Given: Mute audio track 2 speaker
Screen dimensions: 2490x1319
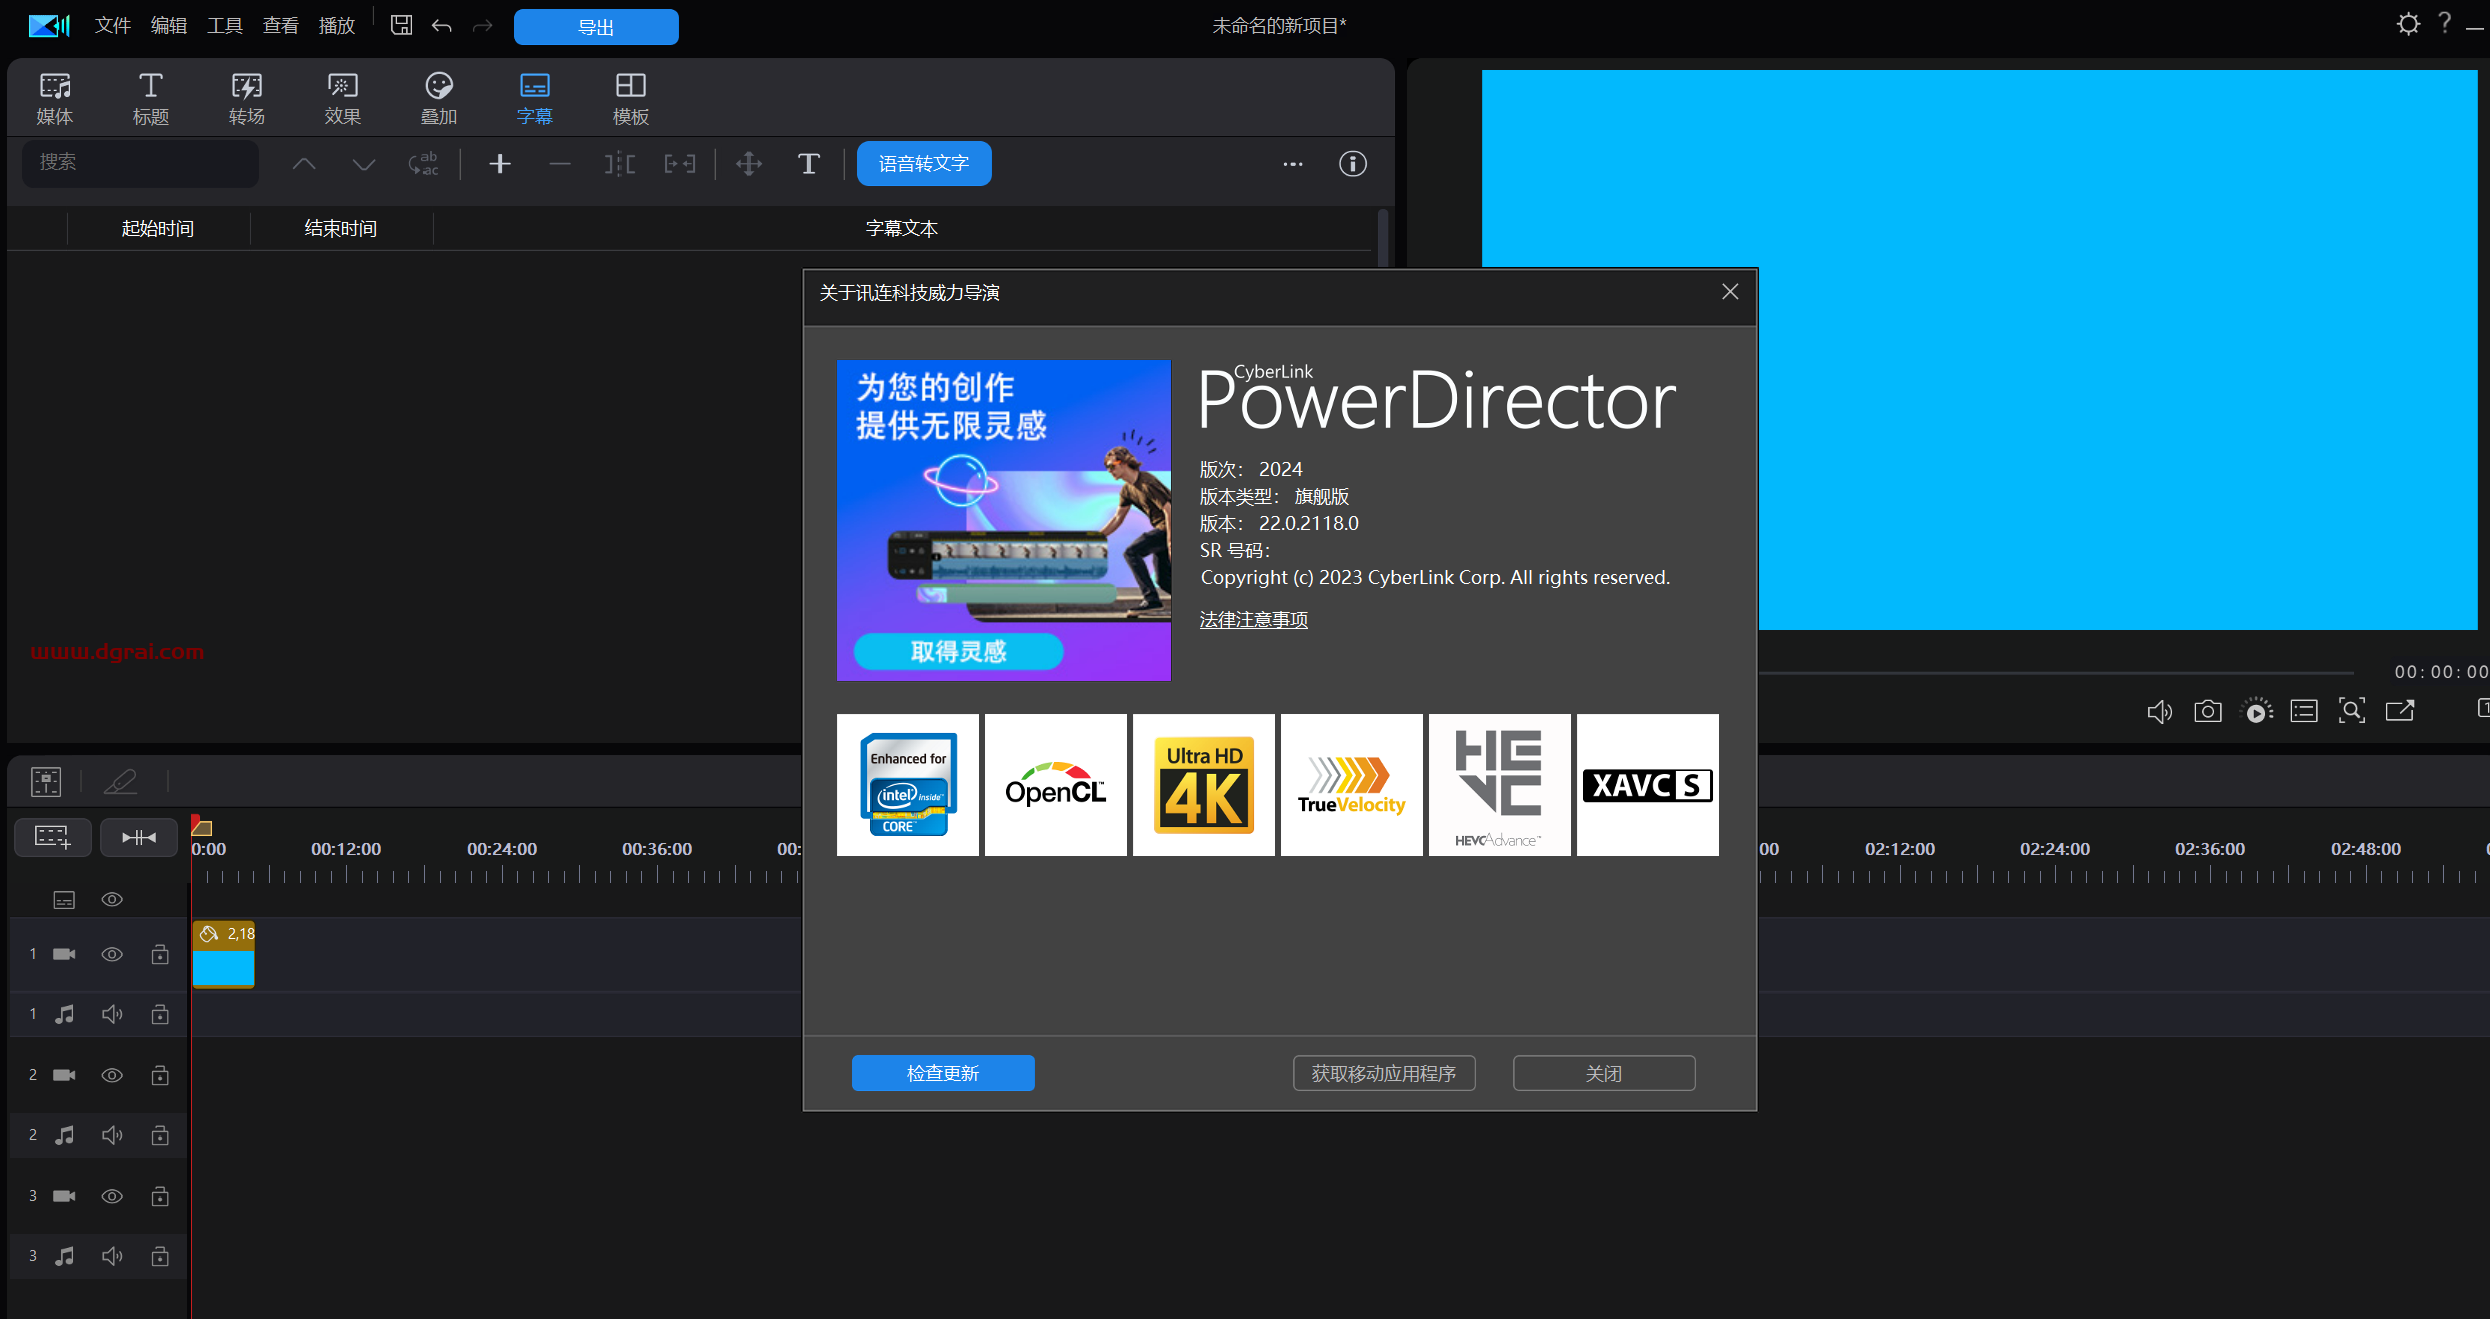Looking at the screenshot, I should (112, 1135).
